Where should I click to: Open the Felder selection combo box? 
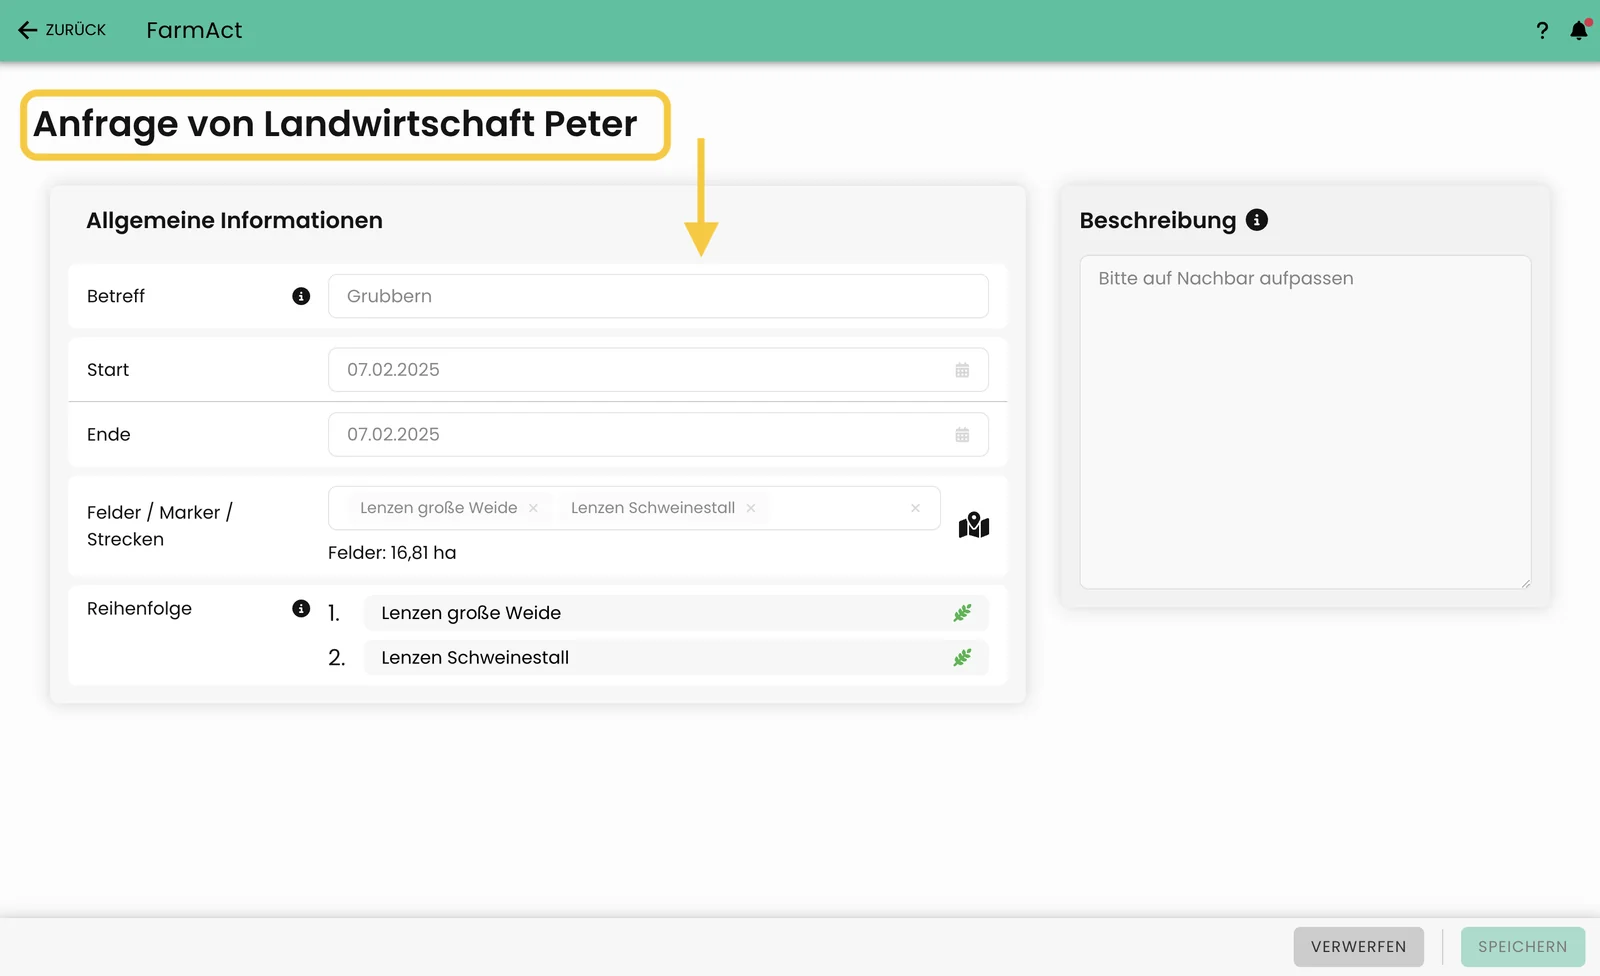(x=634, y=508)
